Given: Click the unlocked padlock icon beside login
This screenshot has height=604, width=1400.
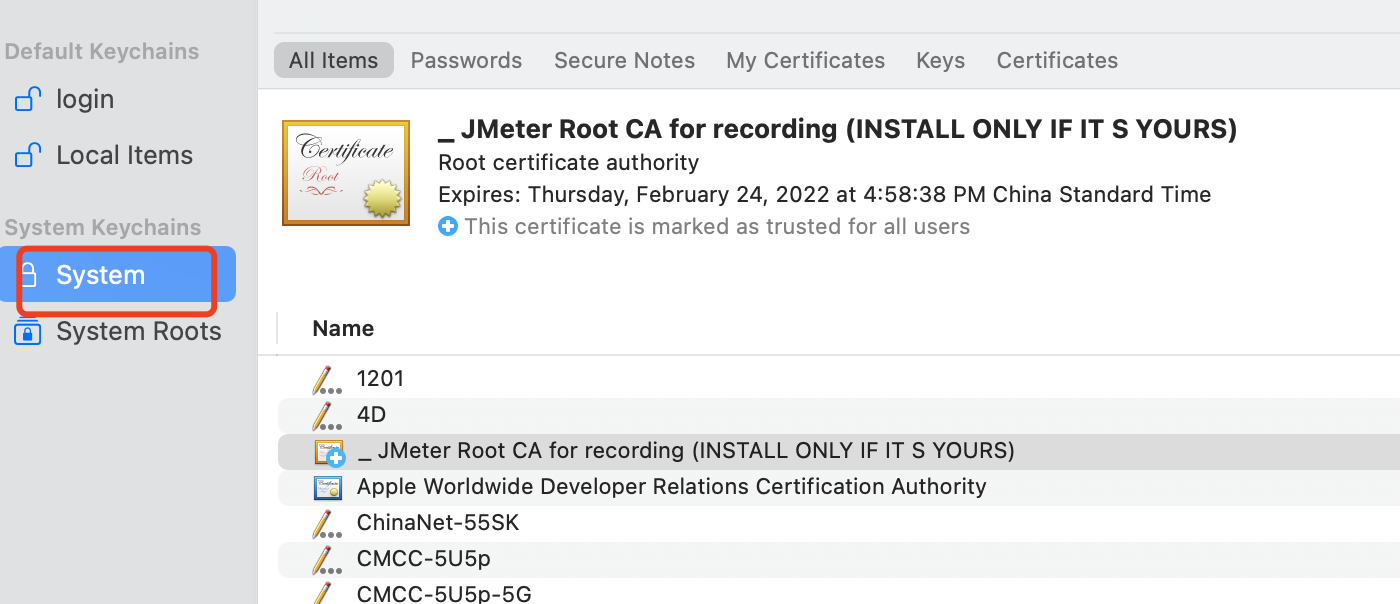Looking at the screenshot, I should (x=28, y=99).
